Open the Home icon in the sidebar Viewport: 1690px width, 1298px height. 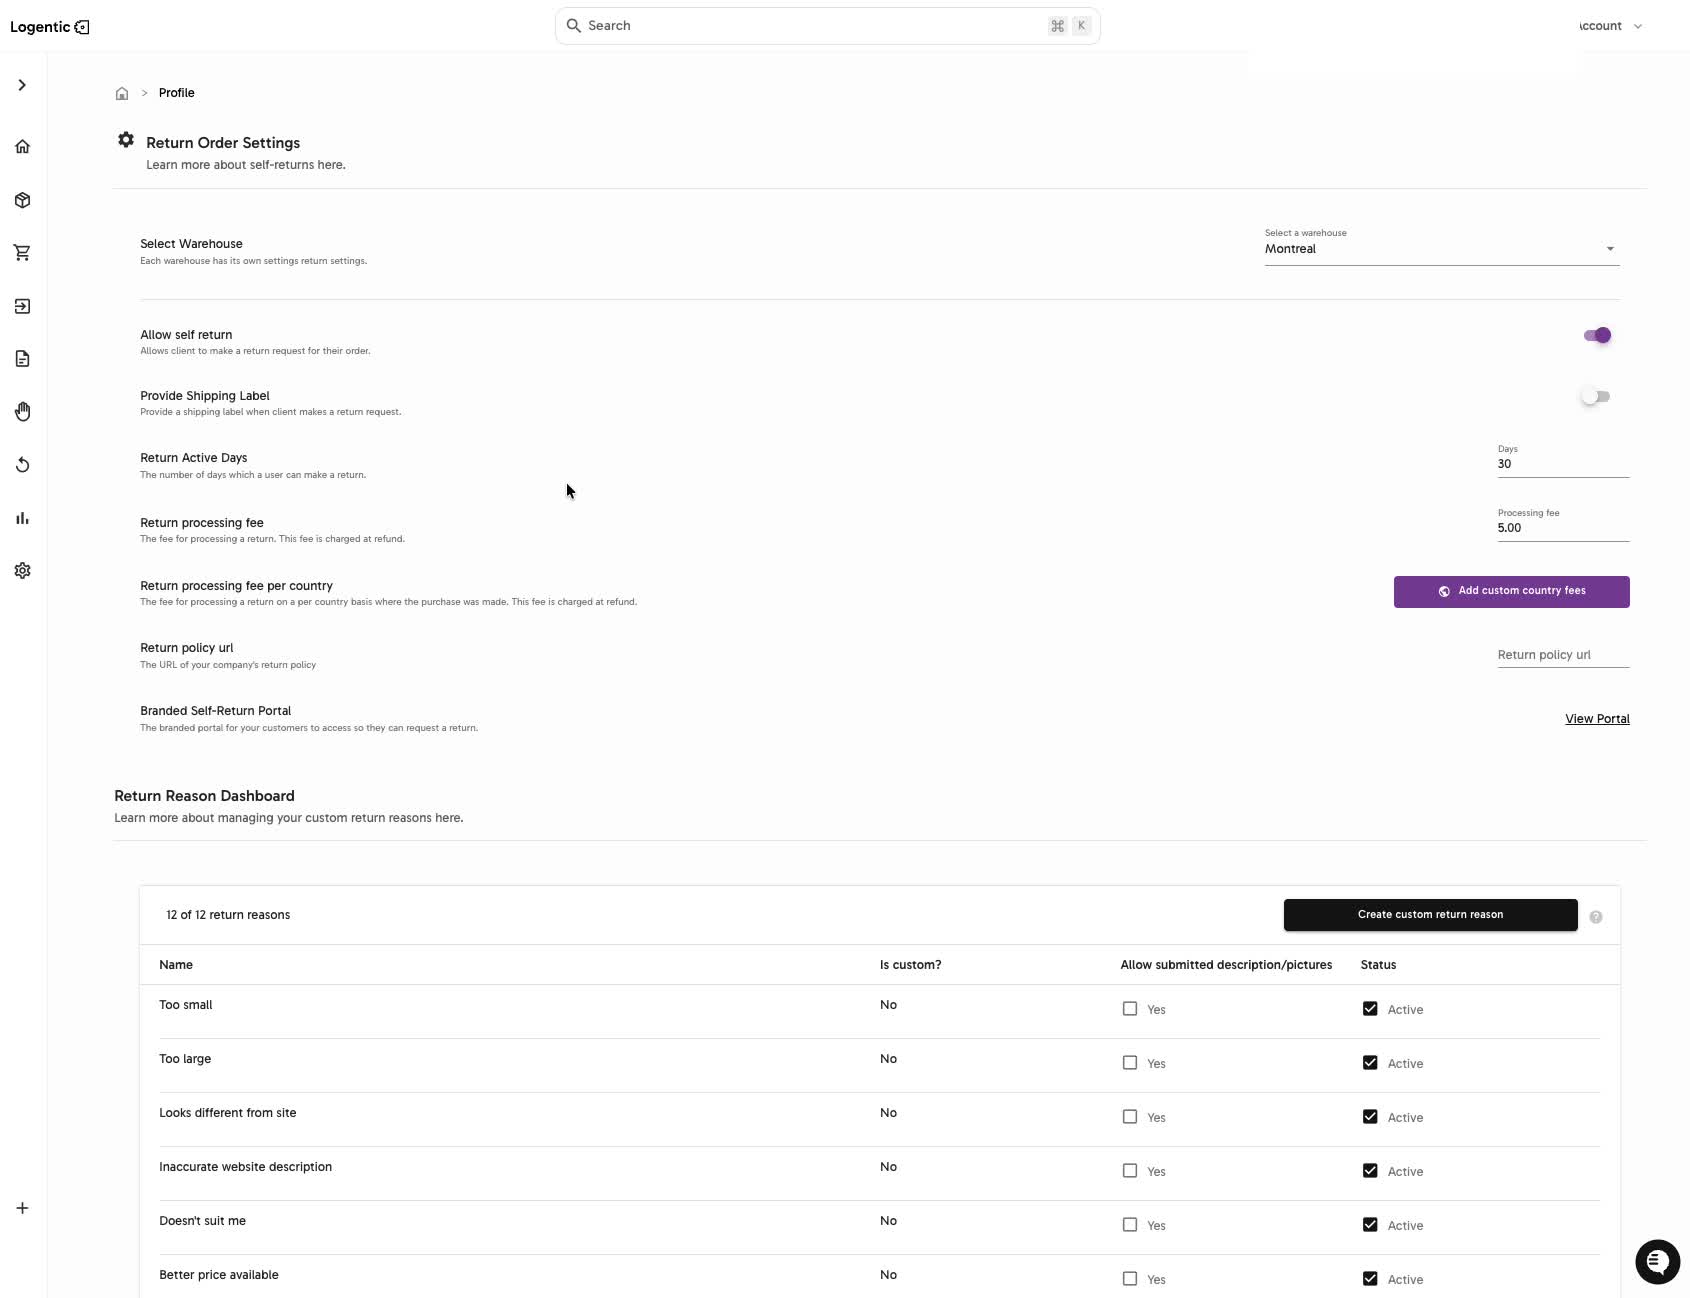click(22, 147)
